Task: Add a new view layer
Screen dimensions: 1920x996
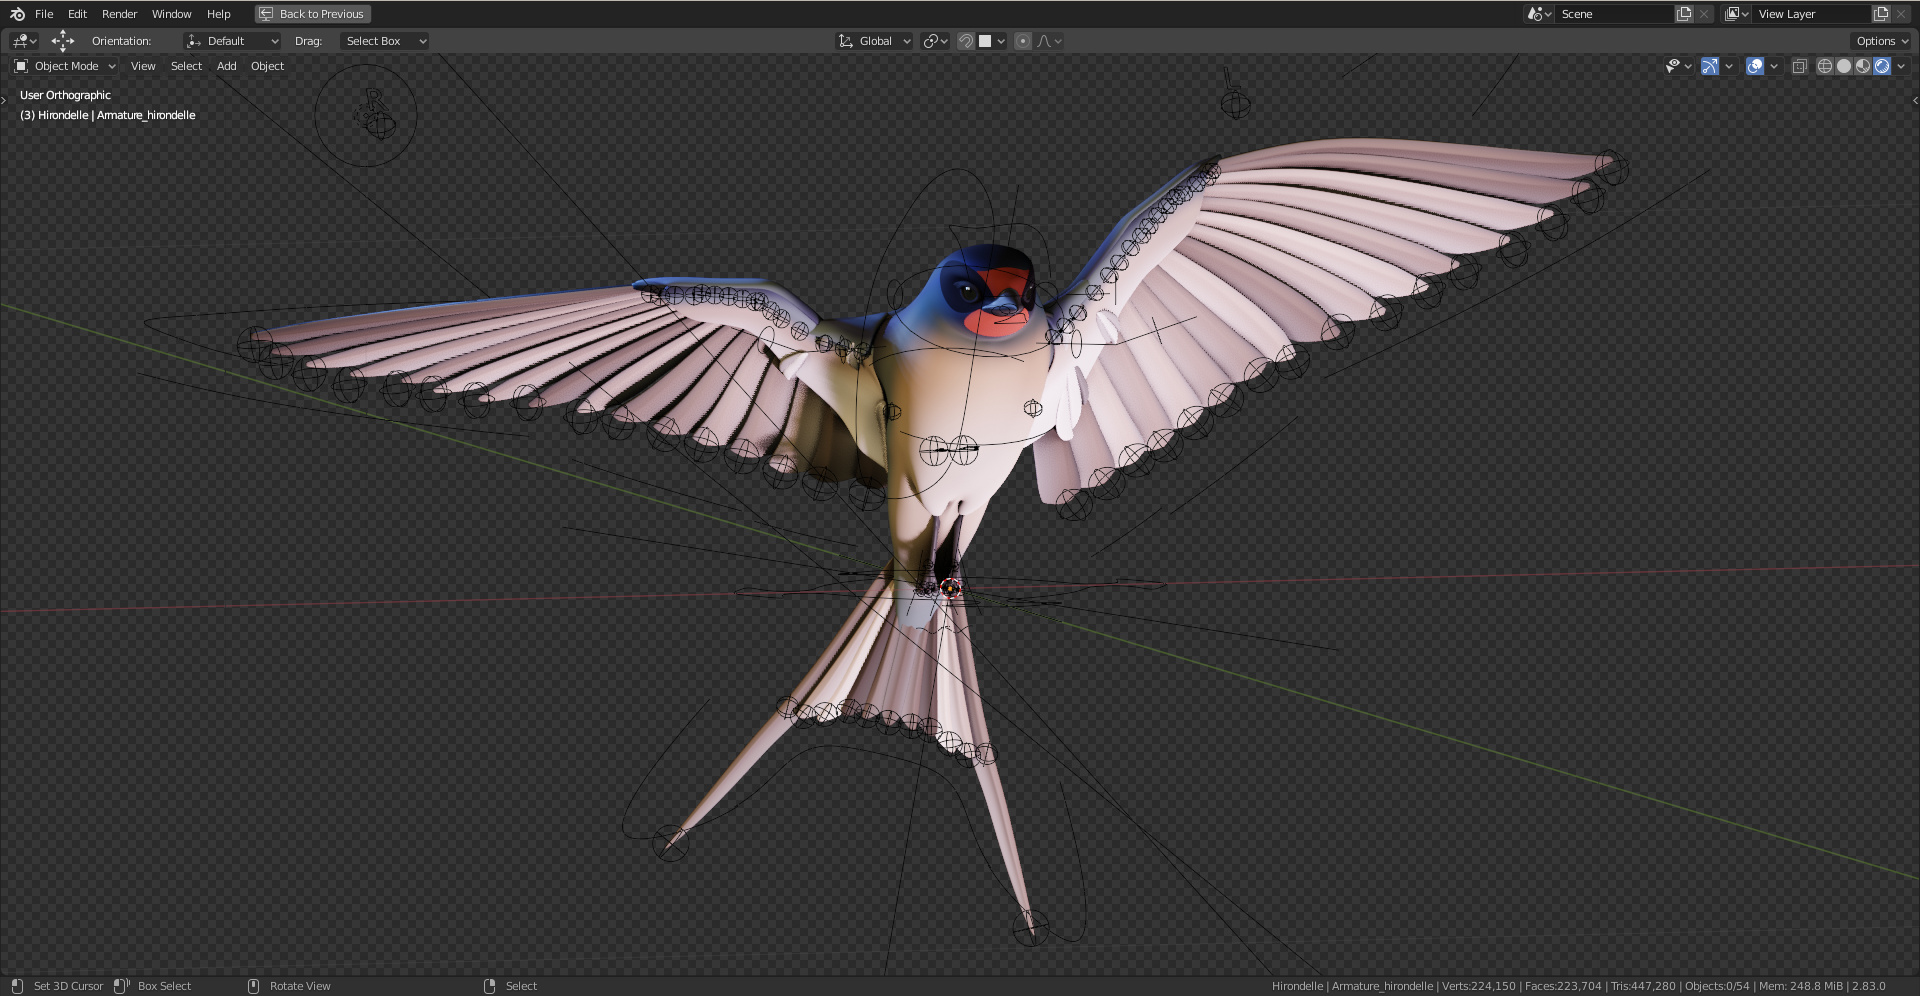Action: click(1881, 14)
